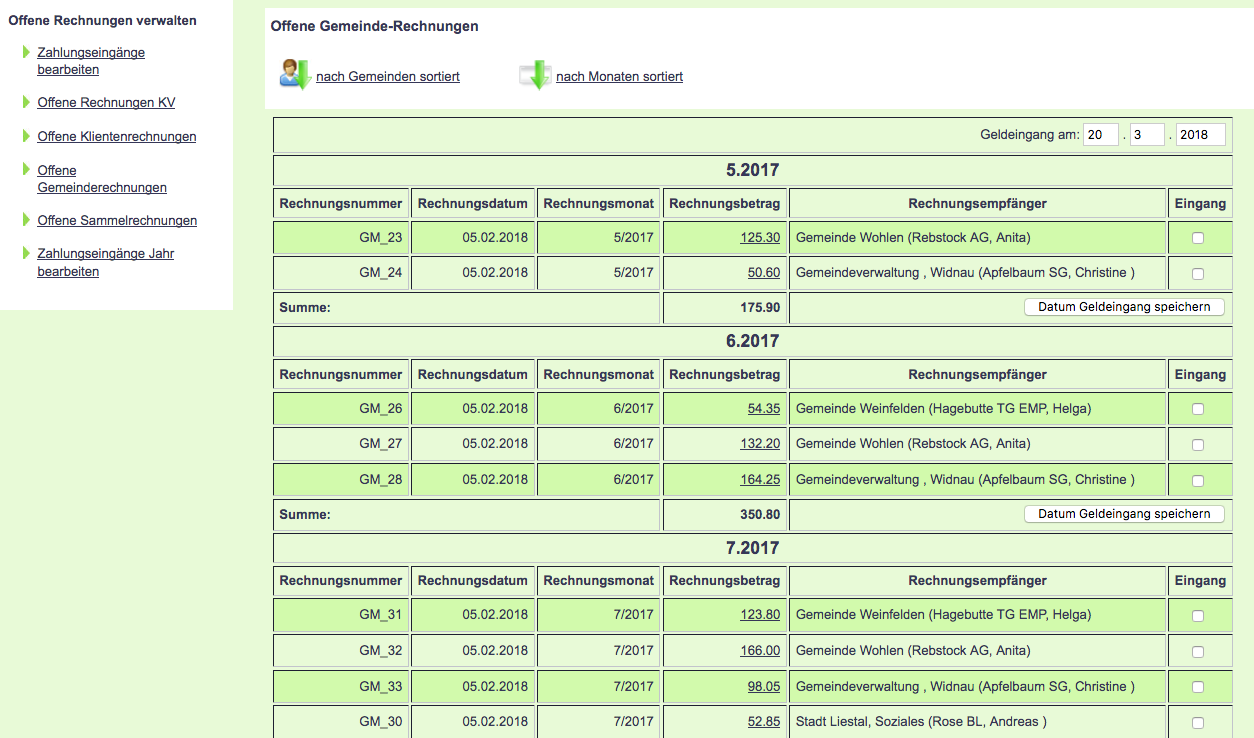Open the 125.30 amount link for GM_23

click(x=760, y=238)
